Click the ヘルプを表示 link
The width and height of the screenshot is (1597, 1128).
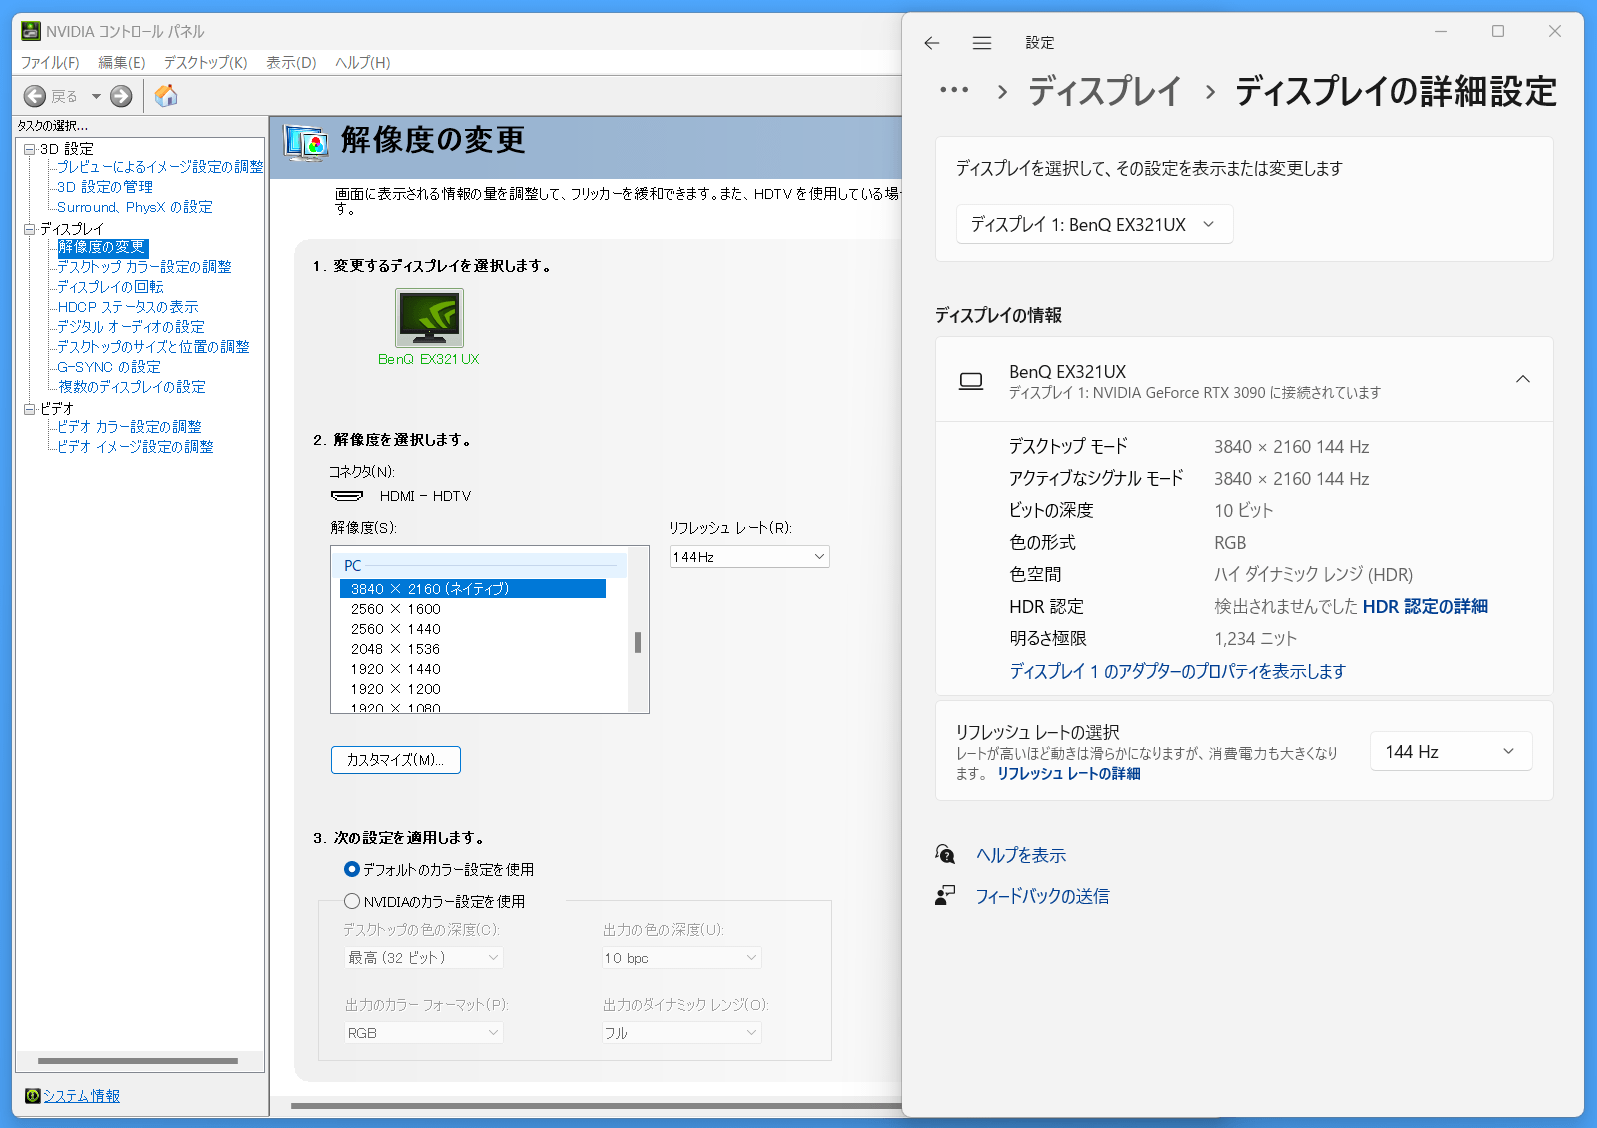[x=1021, y=855]
